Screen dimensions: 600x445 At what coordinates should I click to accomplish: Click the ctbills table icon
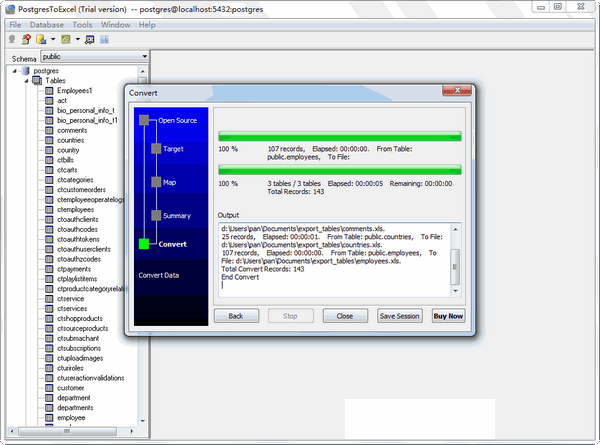(x=49, y=160)
